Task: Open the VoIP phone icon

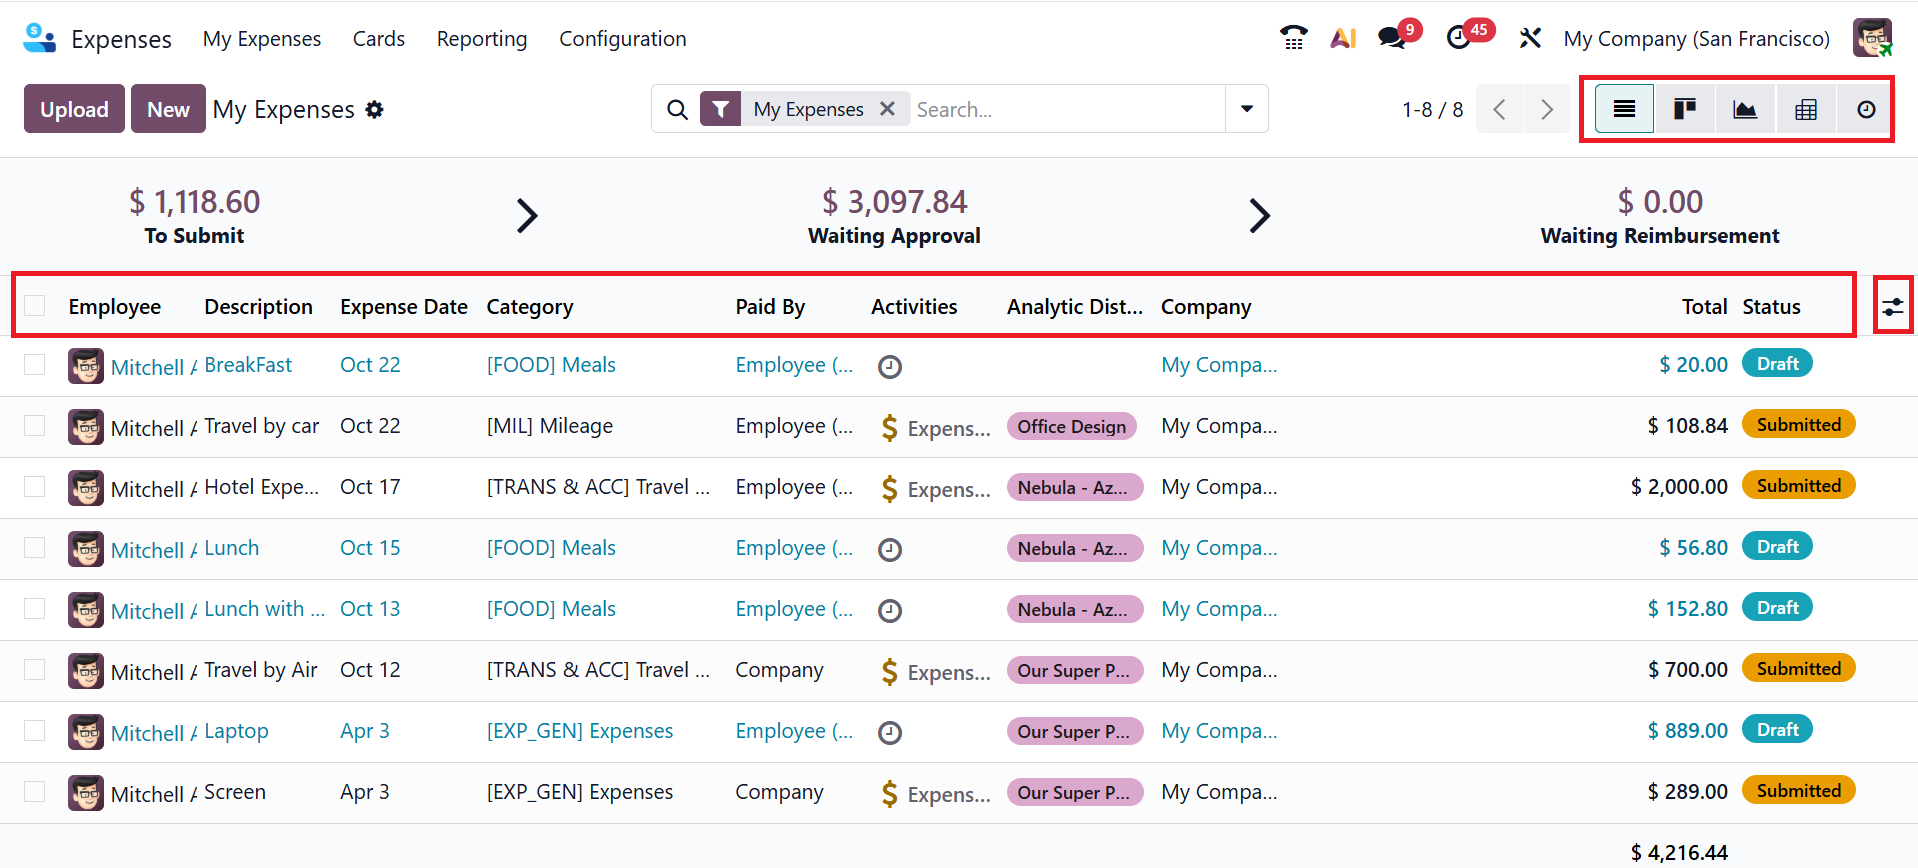Action: [x=1294, y=38]
